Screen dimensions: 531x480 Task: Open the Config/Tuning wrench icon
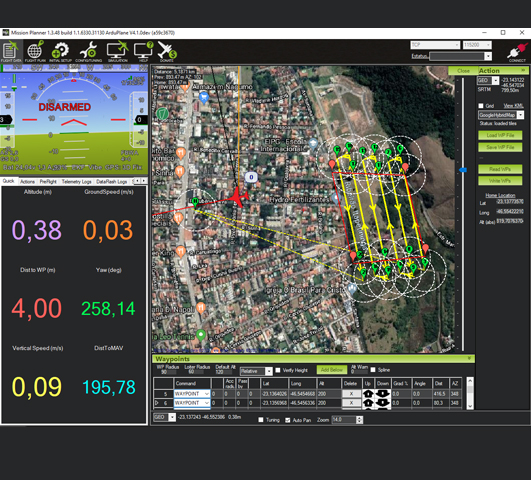click(x=88, y=51)
